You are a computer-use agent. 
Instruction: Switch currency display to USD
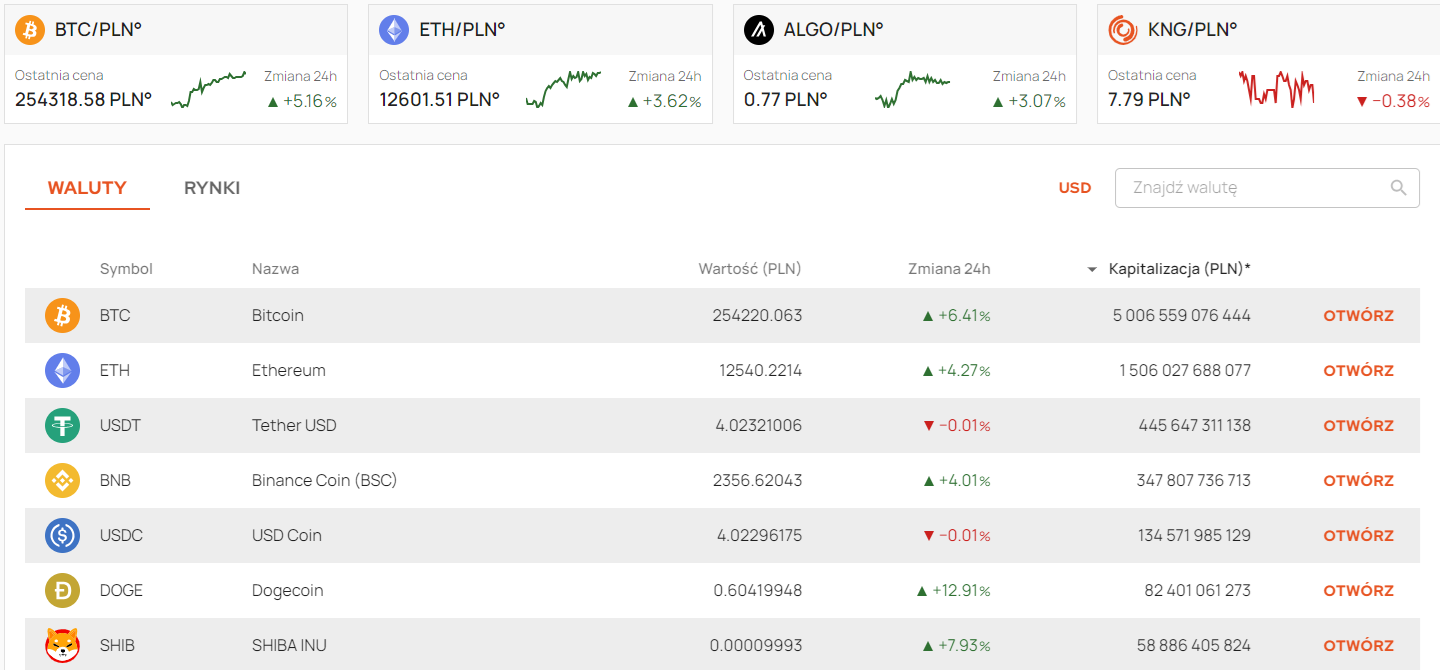(x=1075, y=188)
